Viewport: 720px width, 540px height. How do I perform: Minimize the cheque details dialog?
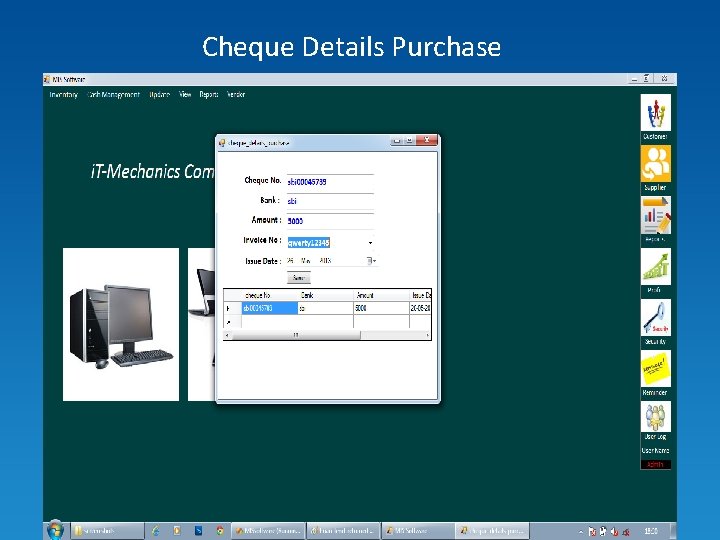tap(397, 141)
